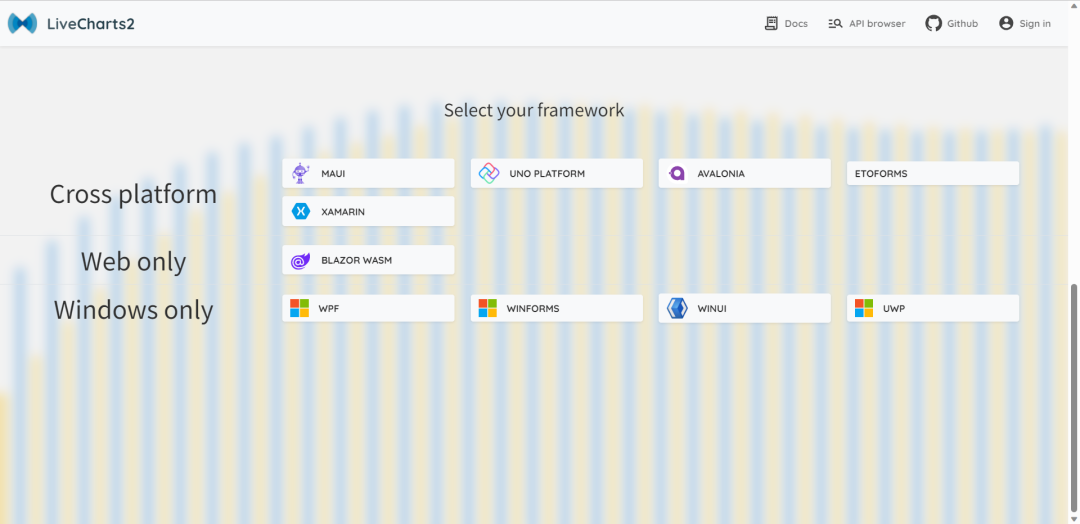Screen dimensions: 1080x524
Task: Click the Blazor WASM purple icon
Action: pos(300,260)
